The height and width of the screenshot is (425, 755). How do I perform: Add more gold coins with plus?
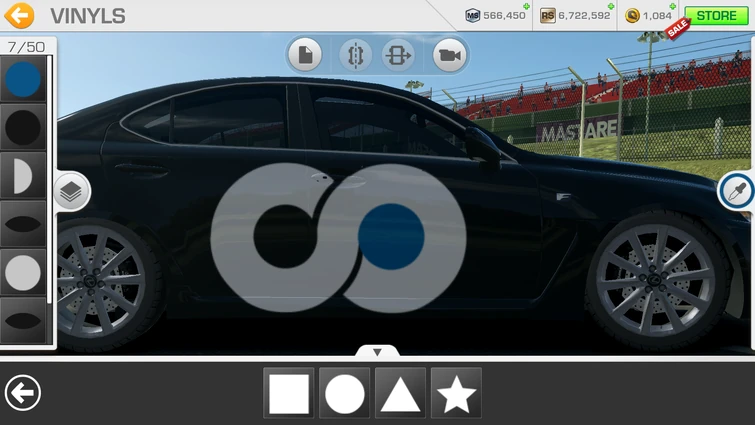[x=673, y=6]
